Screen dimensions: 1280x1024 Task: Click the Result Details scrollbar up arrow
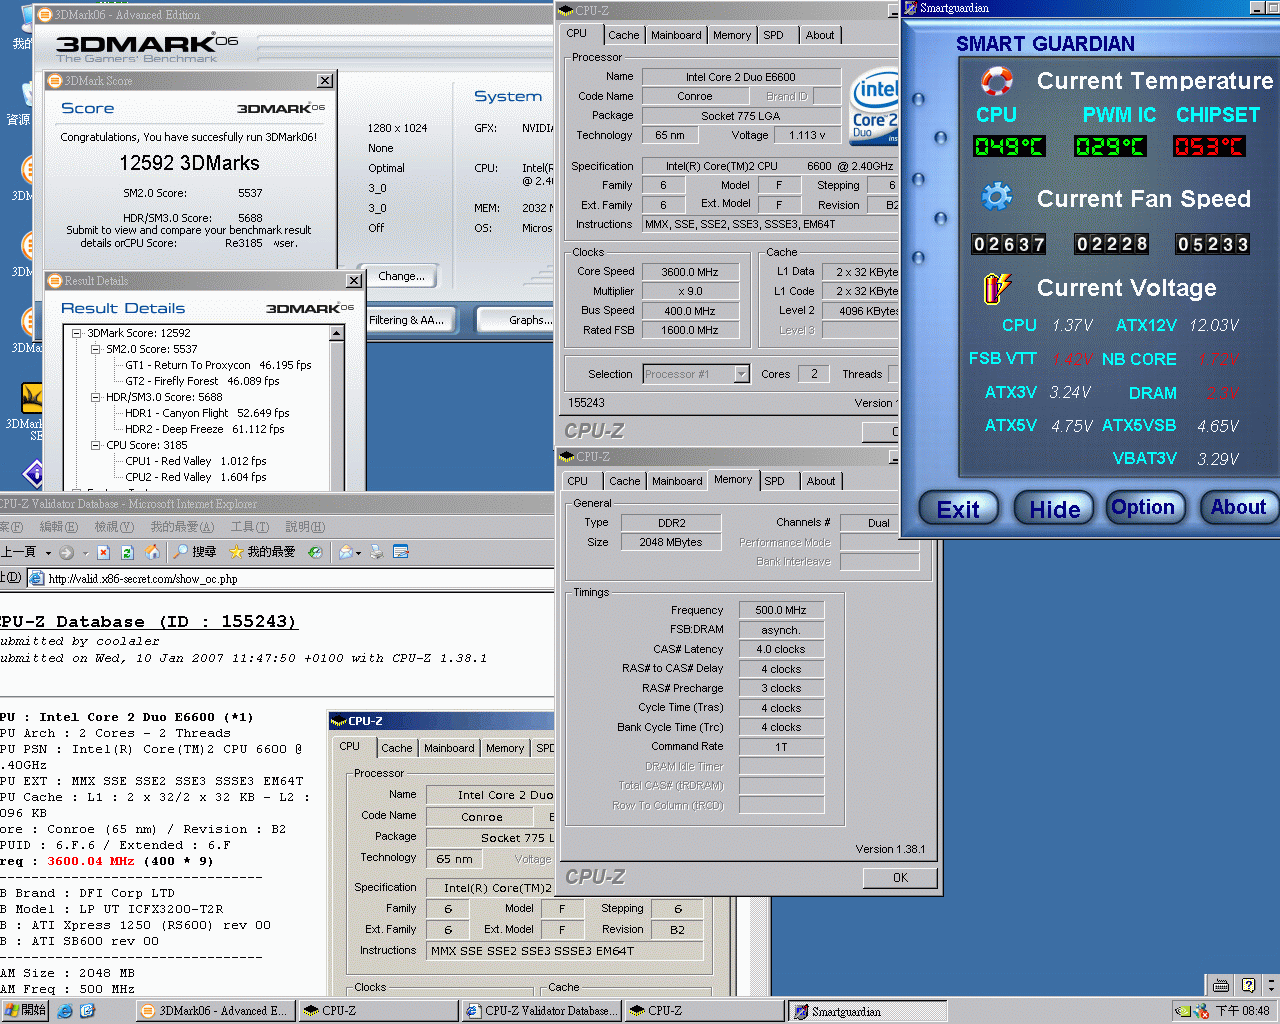[x=337, y=334]
